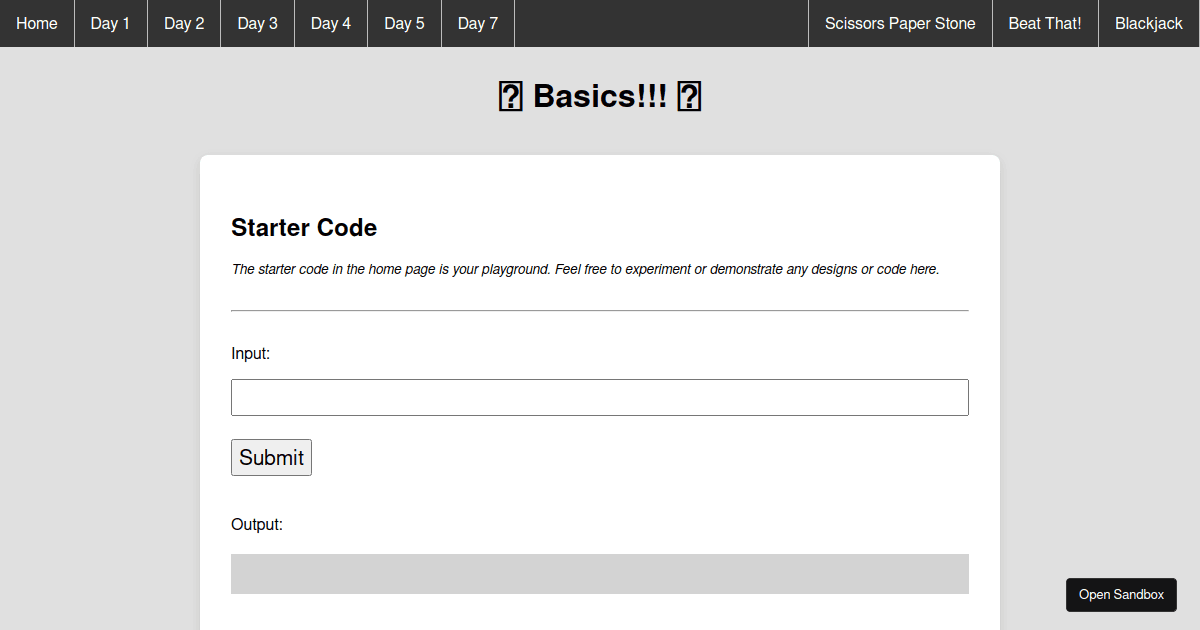
Task: Open the Day 5 page
Action: point(404,23)
